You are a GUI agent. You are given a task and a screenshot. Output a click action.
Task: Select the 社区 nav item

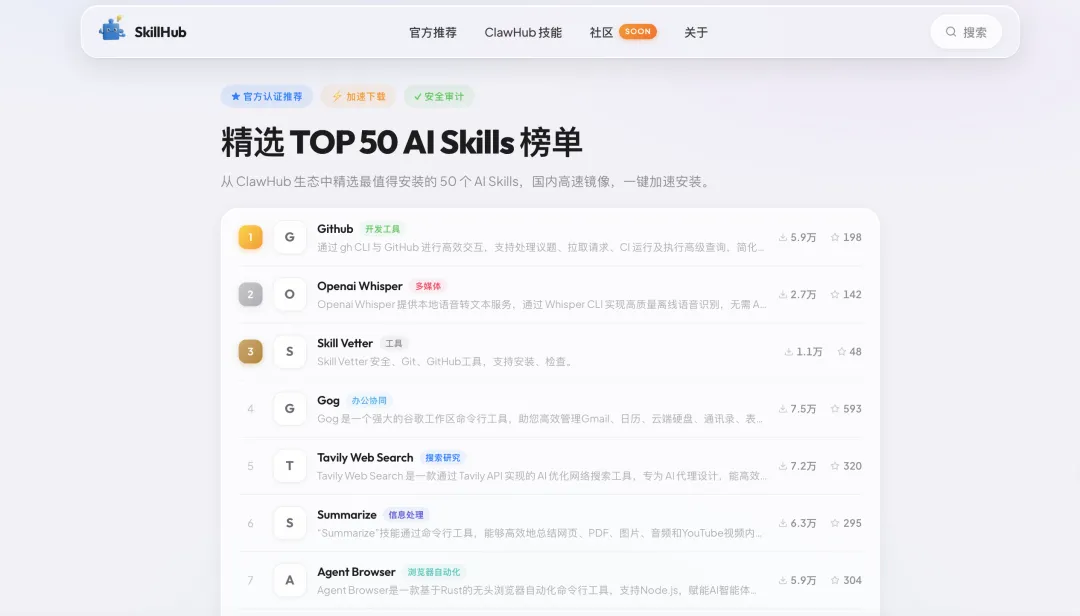pyautogui.click(x=601, y=32)
